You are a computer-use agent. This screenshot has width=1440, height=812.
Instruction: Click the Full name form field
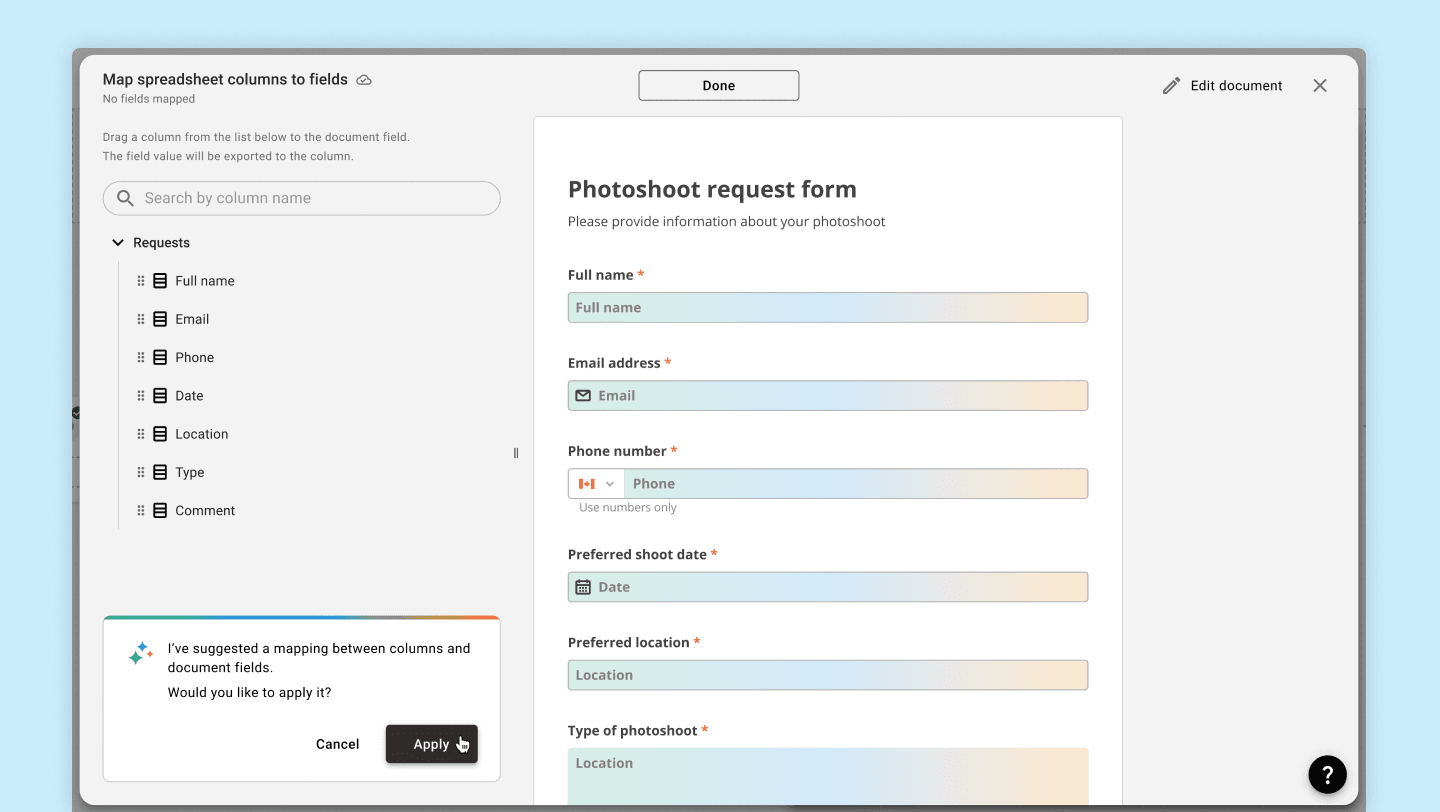tap(828, 308)
